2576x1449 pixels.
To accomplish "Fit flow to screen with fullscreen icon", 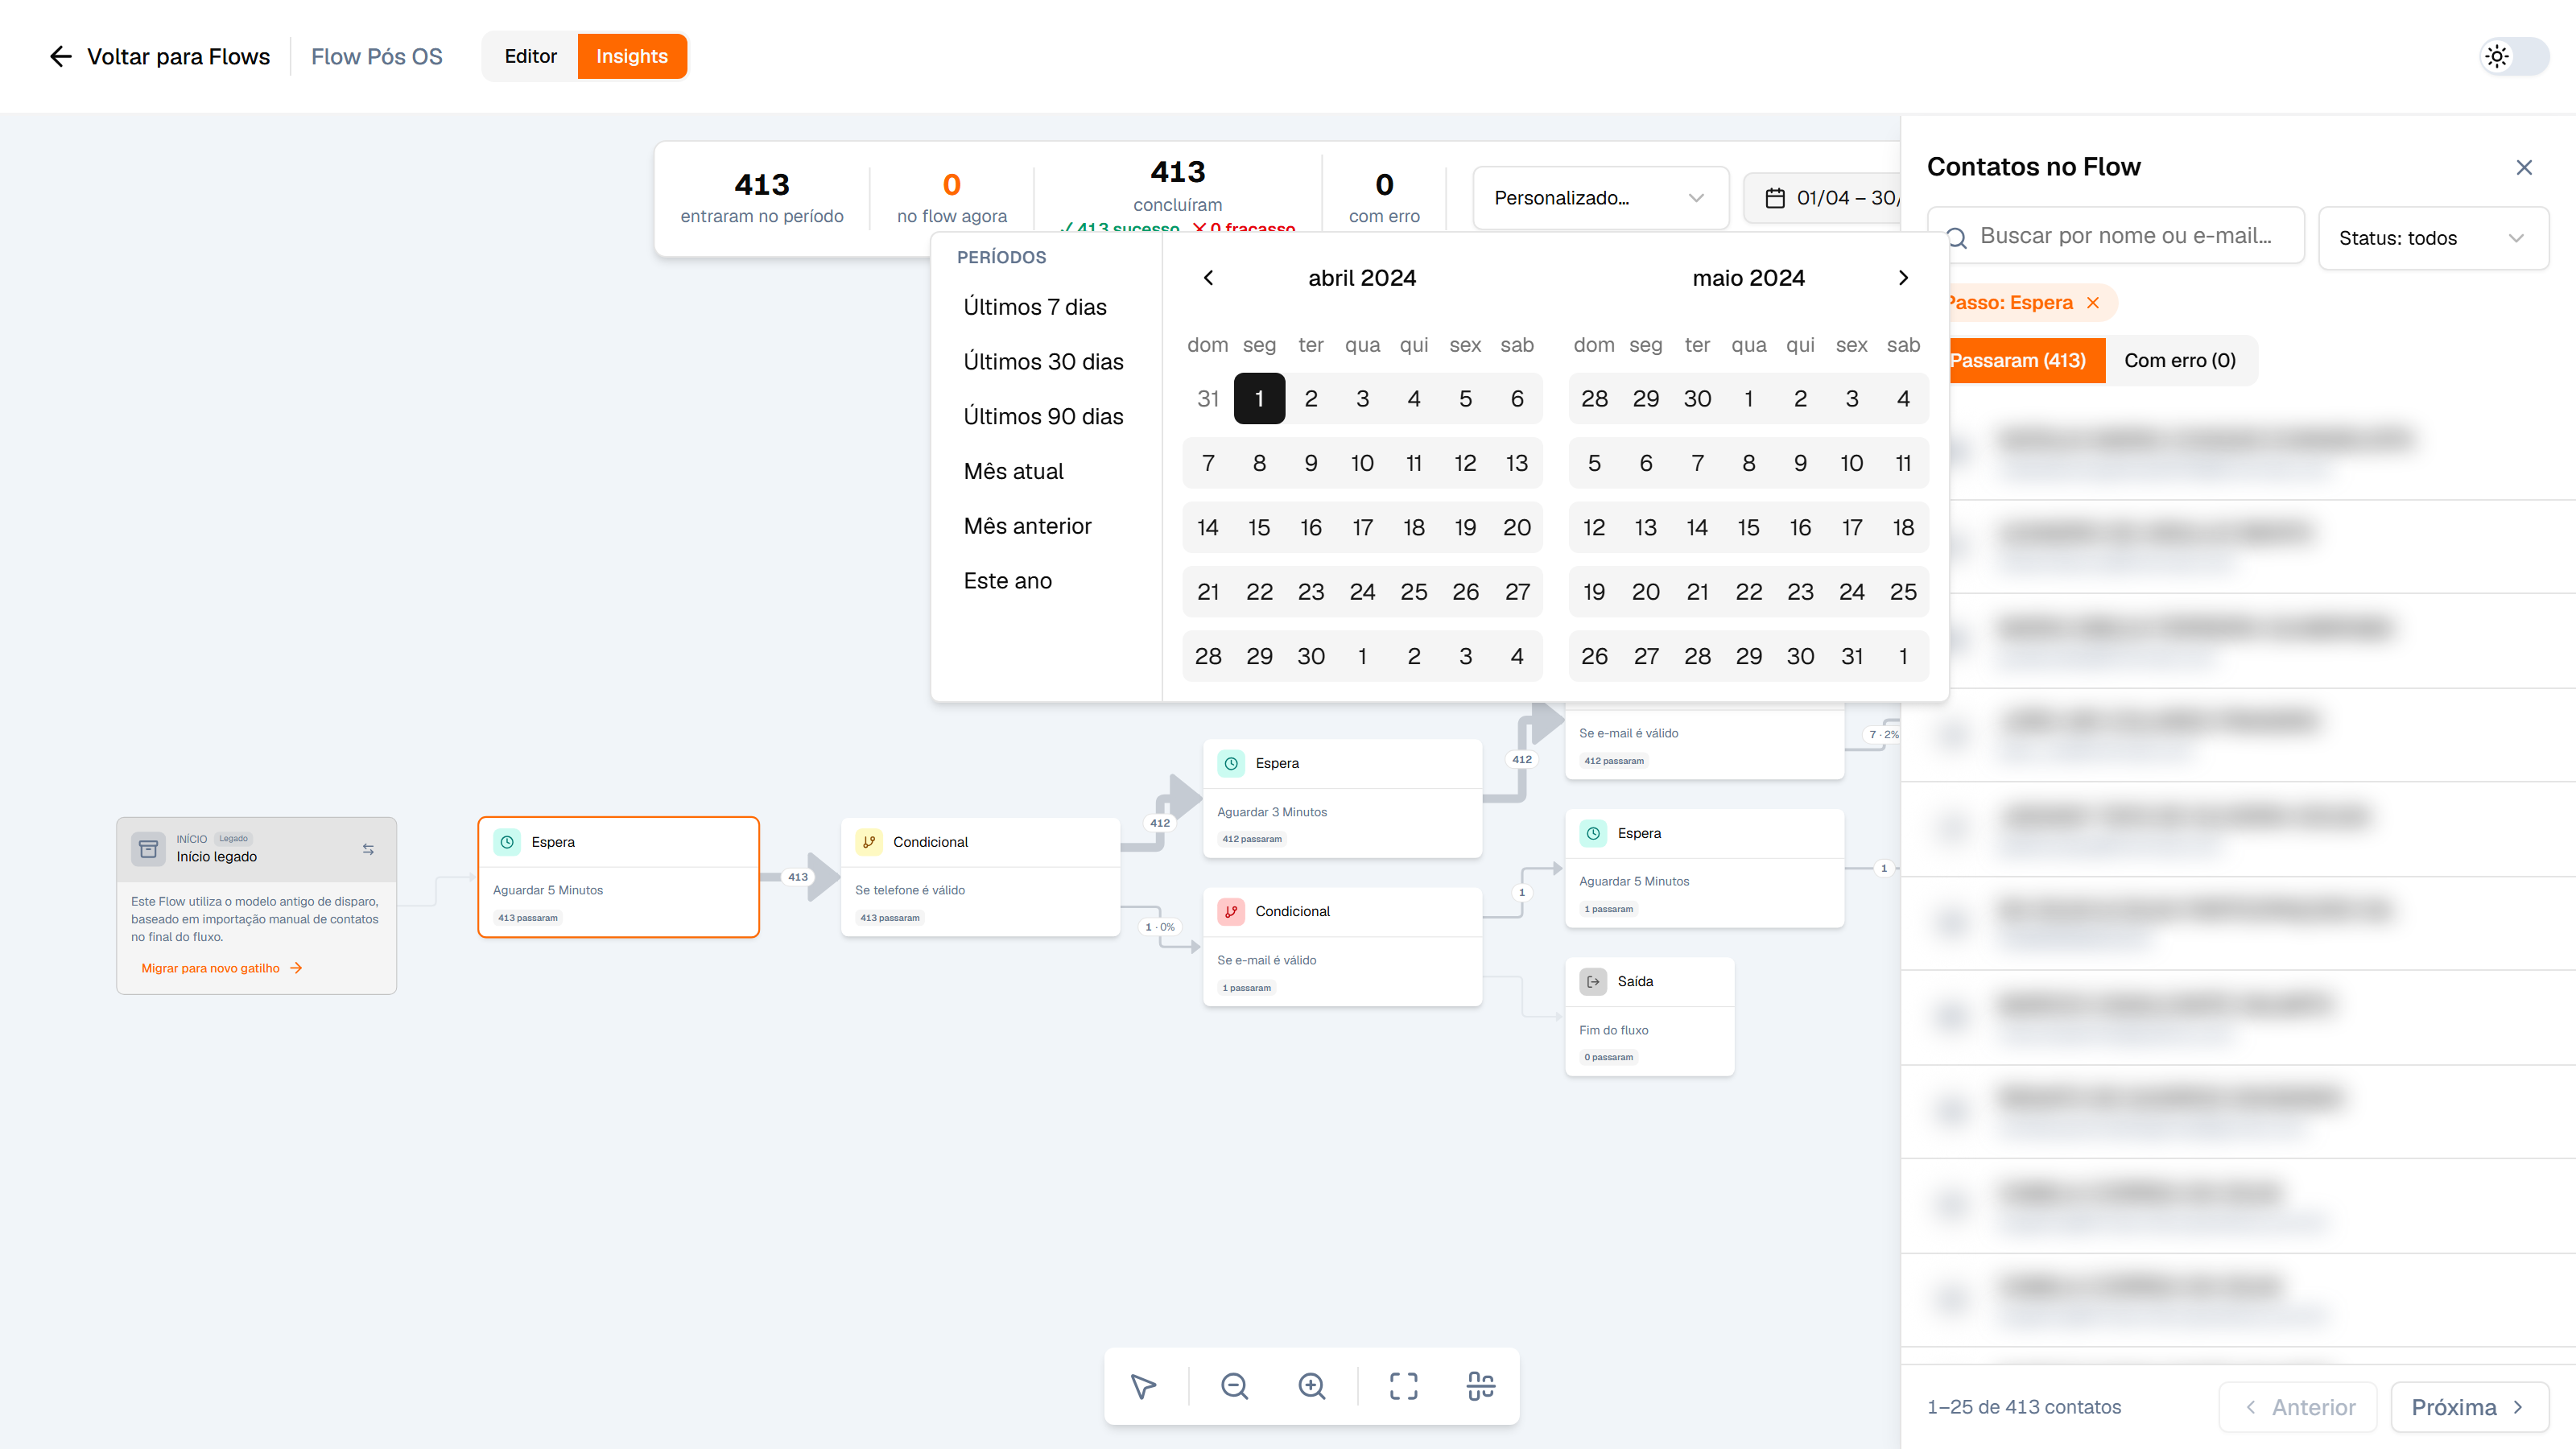I will coord(1403,1386).
